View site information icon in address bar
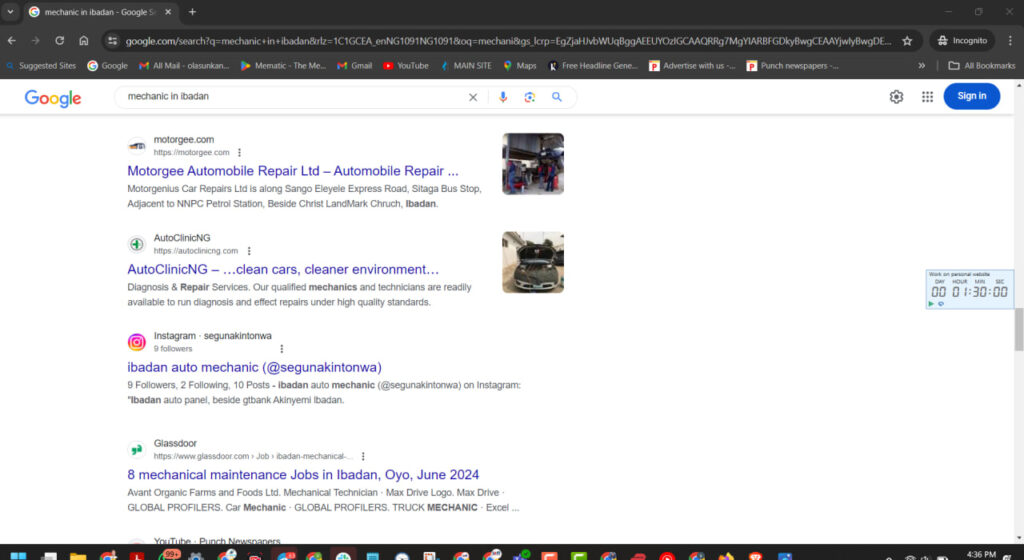This screenshot has height=560, width=1024. [112, 40]
